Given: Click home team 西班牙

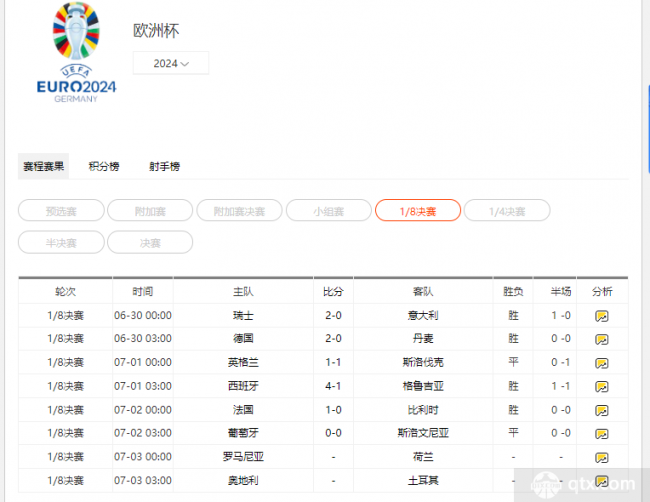Looking at the screenshot, I should 243,386.
